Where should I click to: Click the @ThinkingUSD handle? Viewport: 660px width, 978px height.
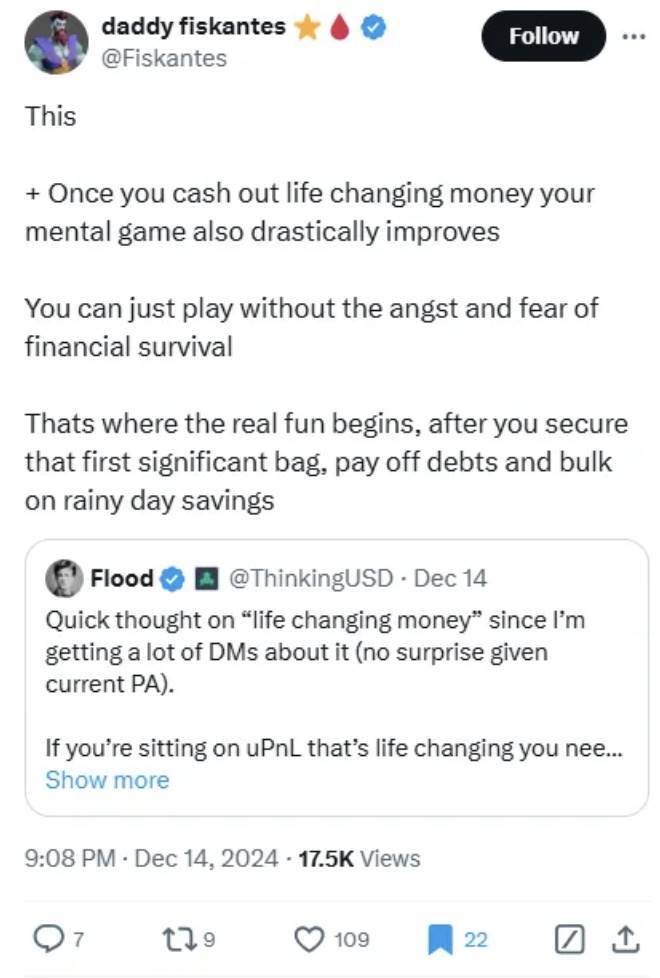pyautogui.click(x=315, y=578)
